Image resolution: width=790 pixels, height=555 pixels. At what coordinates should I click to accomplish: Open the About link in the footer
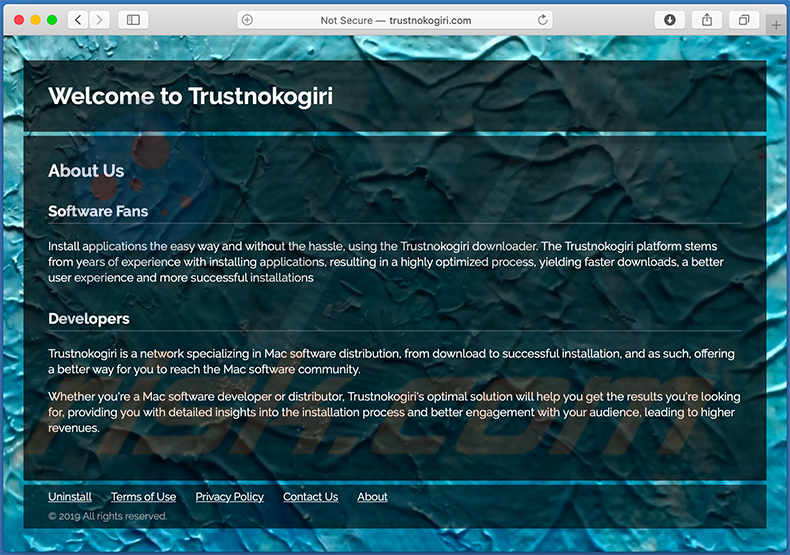pyautogui.click(x=372, y=497)
